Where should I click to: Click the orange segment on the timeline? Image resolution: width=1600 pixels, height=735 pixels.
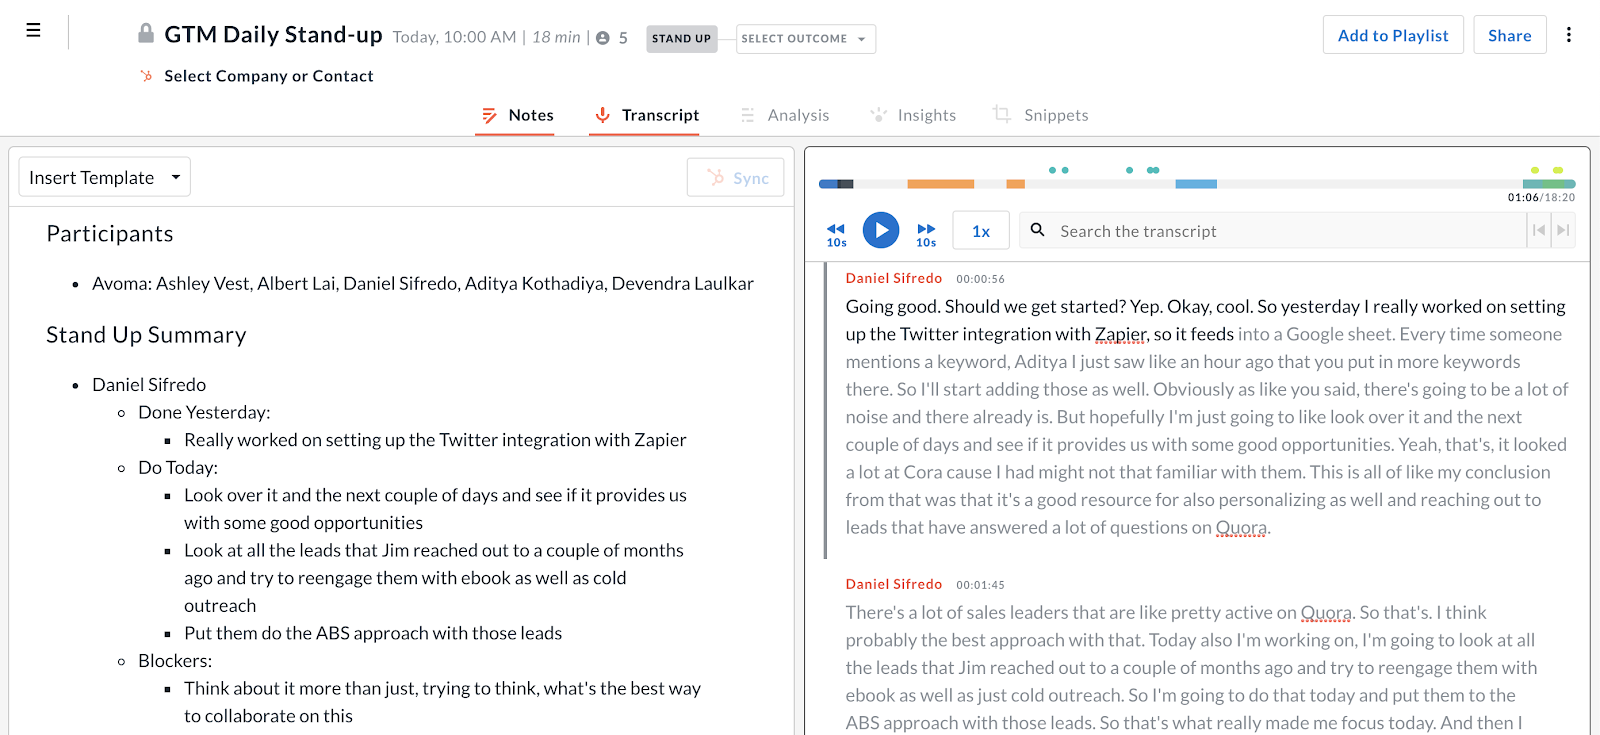[x=940, y=184]
